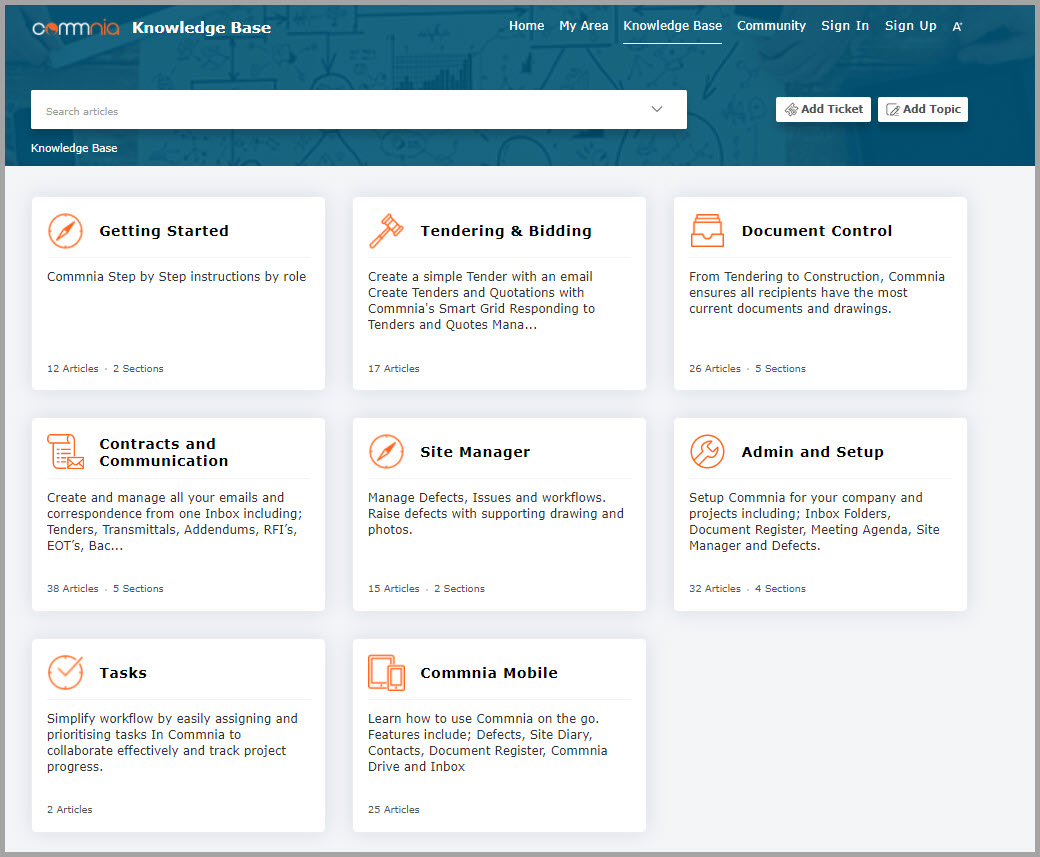
Task: Click '32 Articles' under Admin and Setup
Action: click(715, 589)
